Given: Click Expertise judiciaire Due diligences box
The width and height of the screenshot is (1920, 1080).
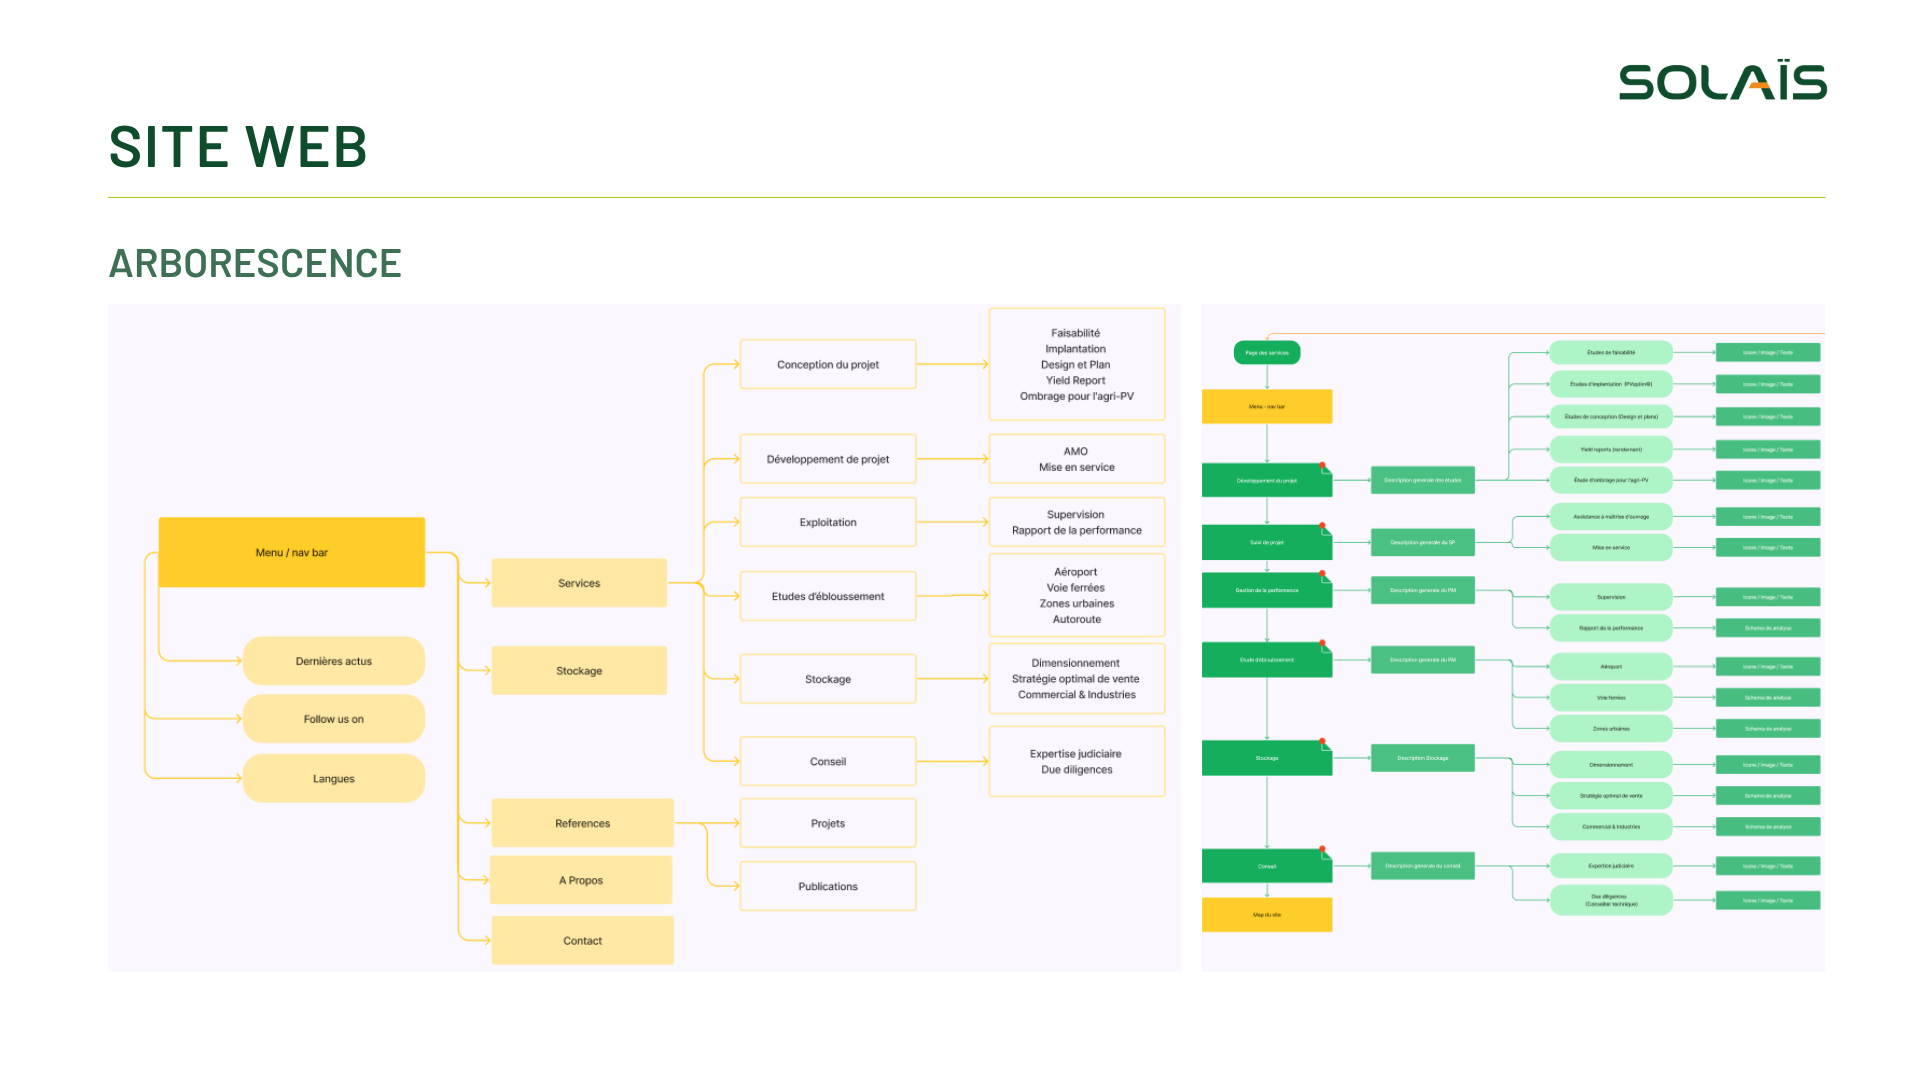Looking at the screenshot, I should tap(1076, 761).
